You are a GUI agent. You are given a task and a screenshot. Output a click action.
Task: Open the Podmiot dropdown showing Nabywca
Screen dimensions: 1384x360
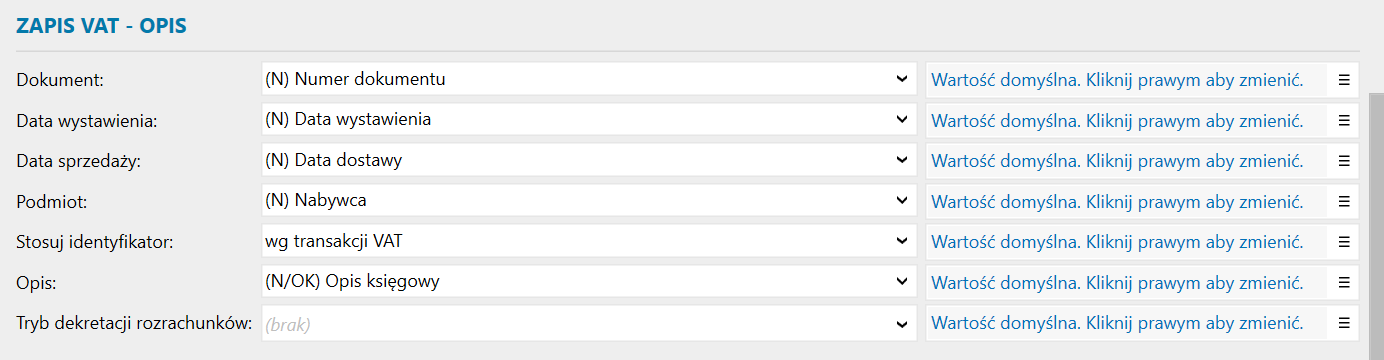click(588, 201)
